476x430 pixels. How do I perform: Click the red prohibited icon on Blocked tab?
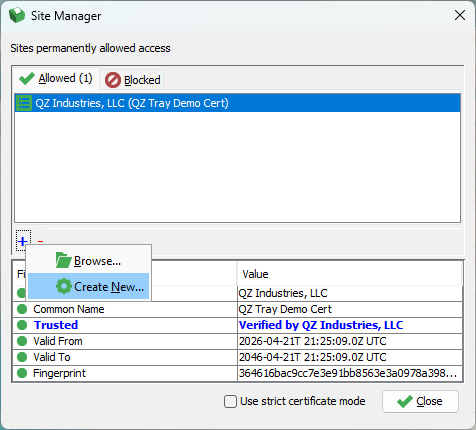(113, 80)
